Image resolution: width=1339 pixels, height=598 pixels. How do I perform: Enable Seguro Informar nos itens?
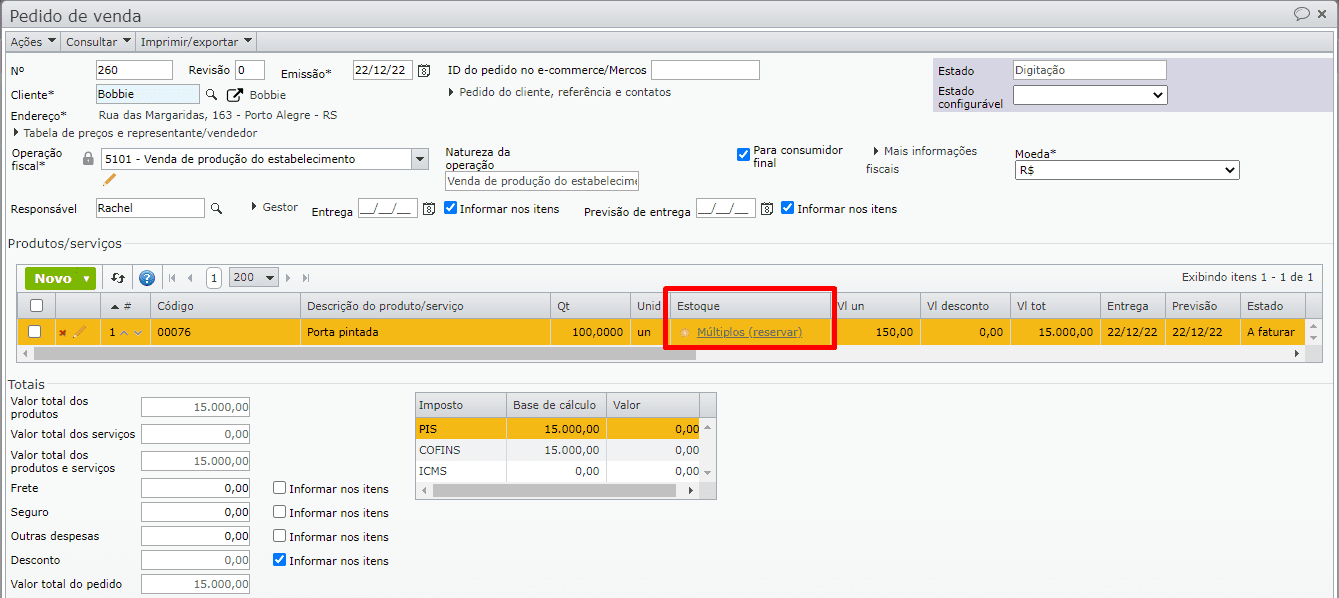pos(280,512)
